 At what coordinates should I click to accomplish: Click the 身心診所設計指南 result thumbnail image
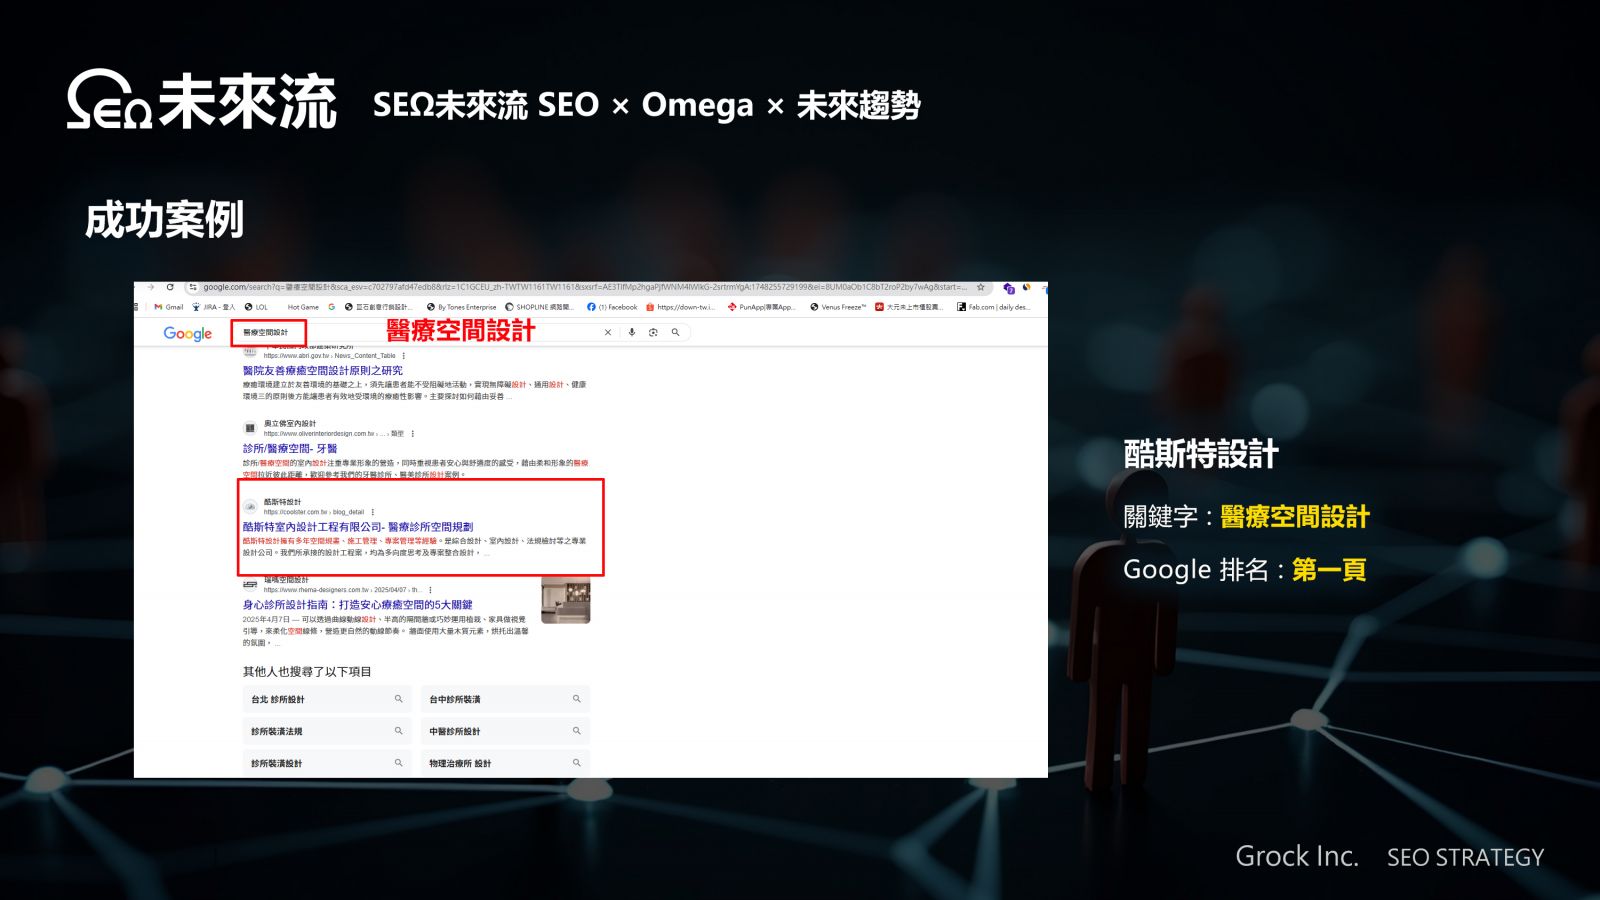[x=565, y=599]
